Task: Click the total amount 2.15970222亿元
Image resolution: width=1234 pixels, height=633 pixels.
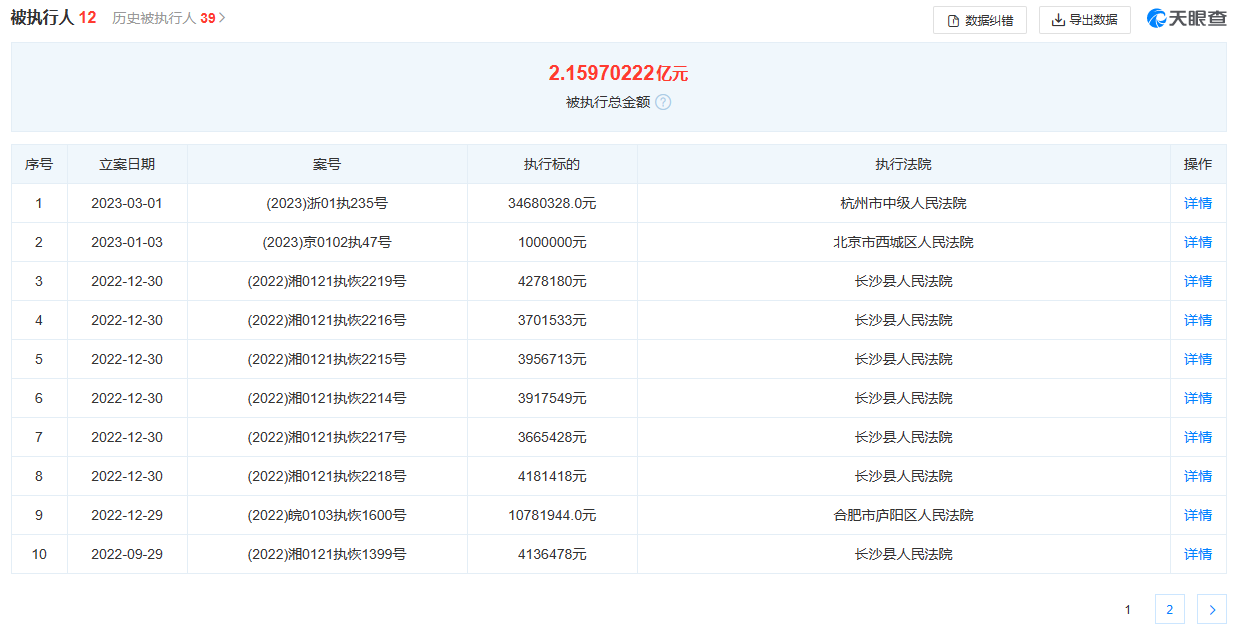Action: tap(618, 73)
